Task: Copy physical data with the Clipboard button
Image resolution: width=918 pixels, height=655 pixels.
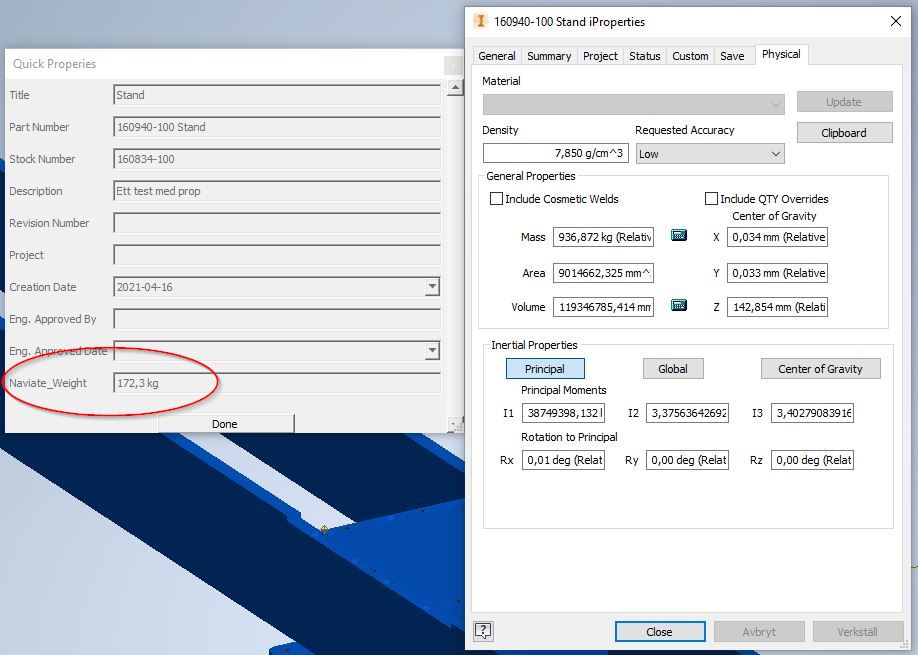Action: coord(843,132)
